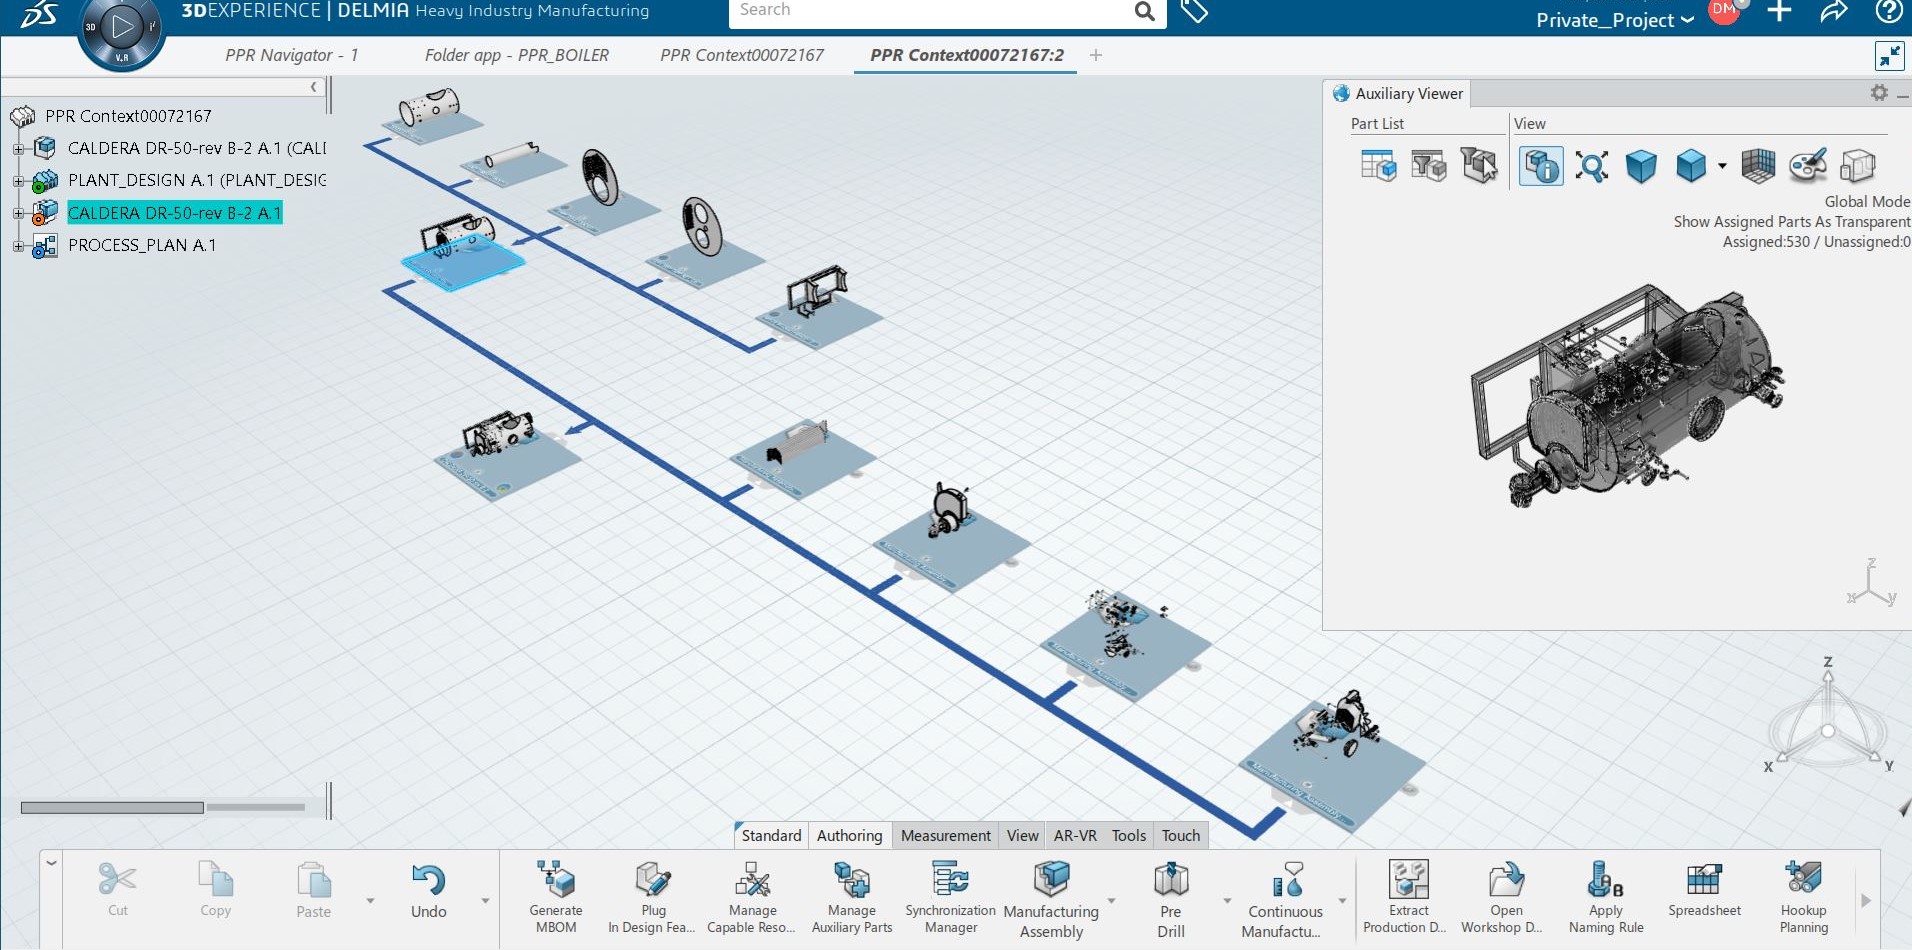Start the Synchronization Manager

[950, 897]
